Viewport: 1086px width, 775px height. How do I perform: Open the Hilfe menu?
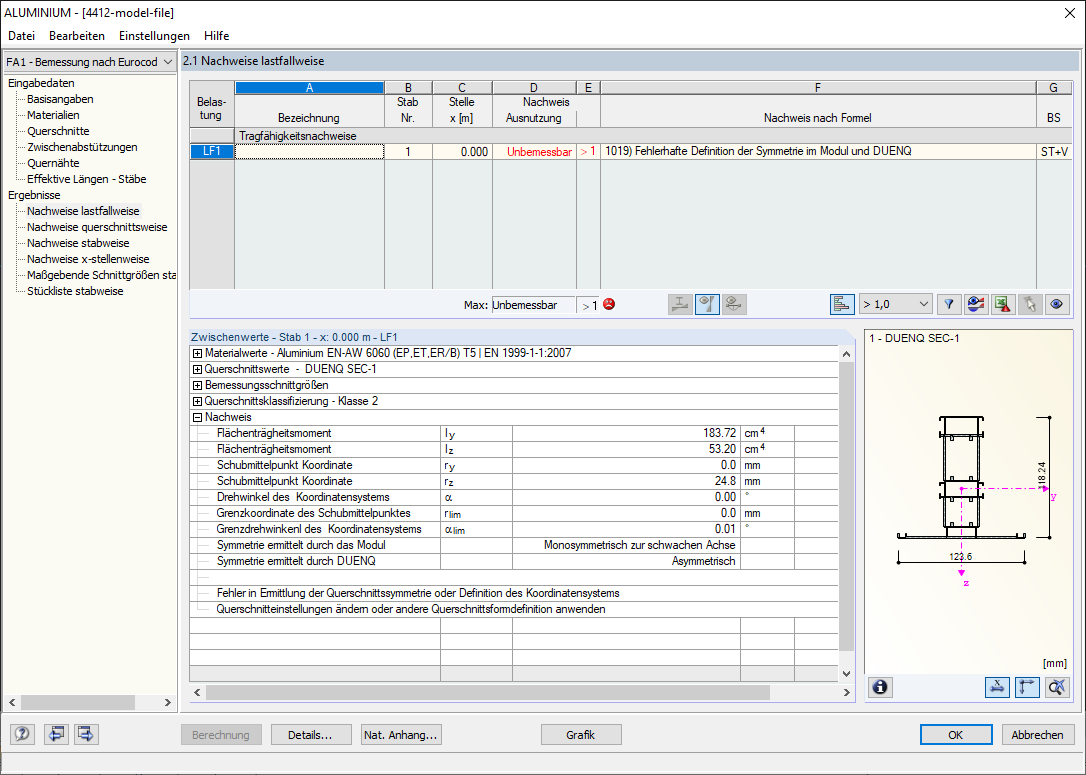[x=217, y=36]
